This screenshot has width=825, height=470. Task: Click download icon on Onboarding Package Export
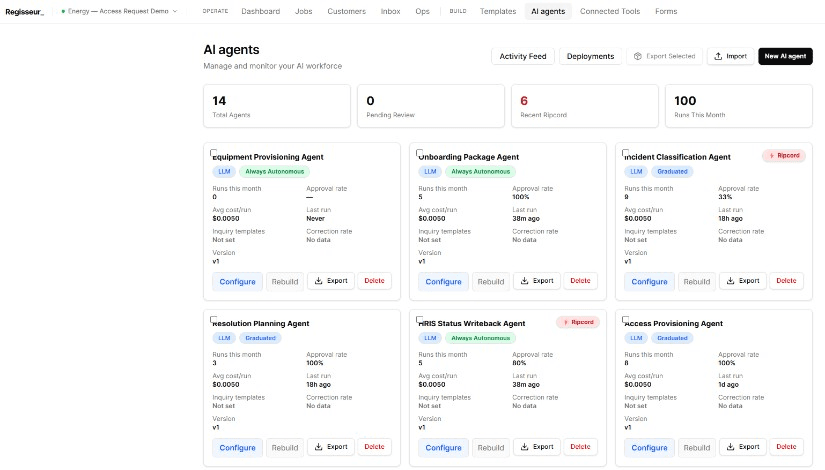524,281
